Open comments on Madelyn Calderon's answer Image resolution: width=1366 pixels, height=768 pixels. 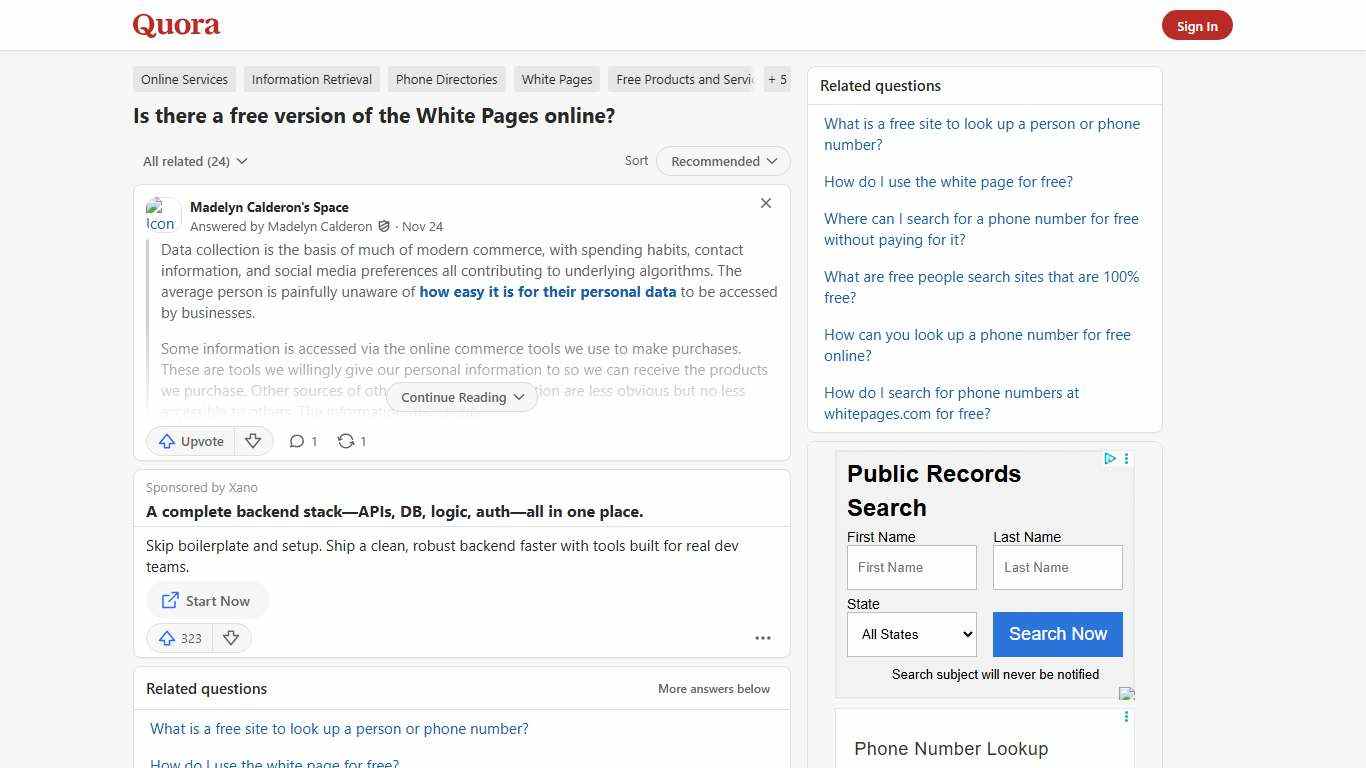(x=302, y=441)
